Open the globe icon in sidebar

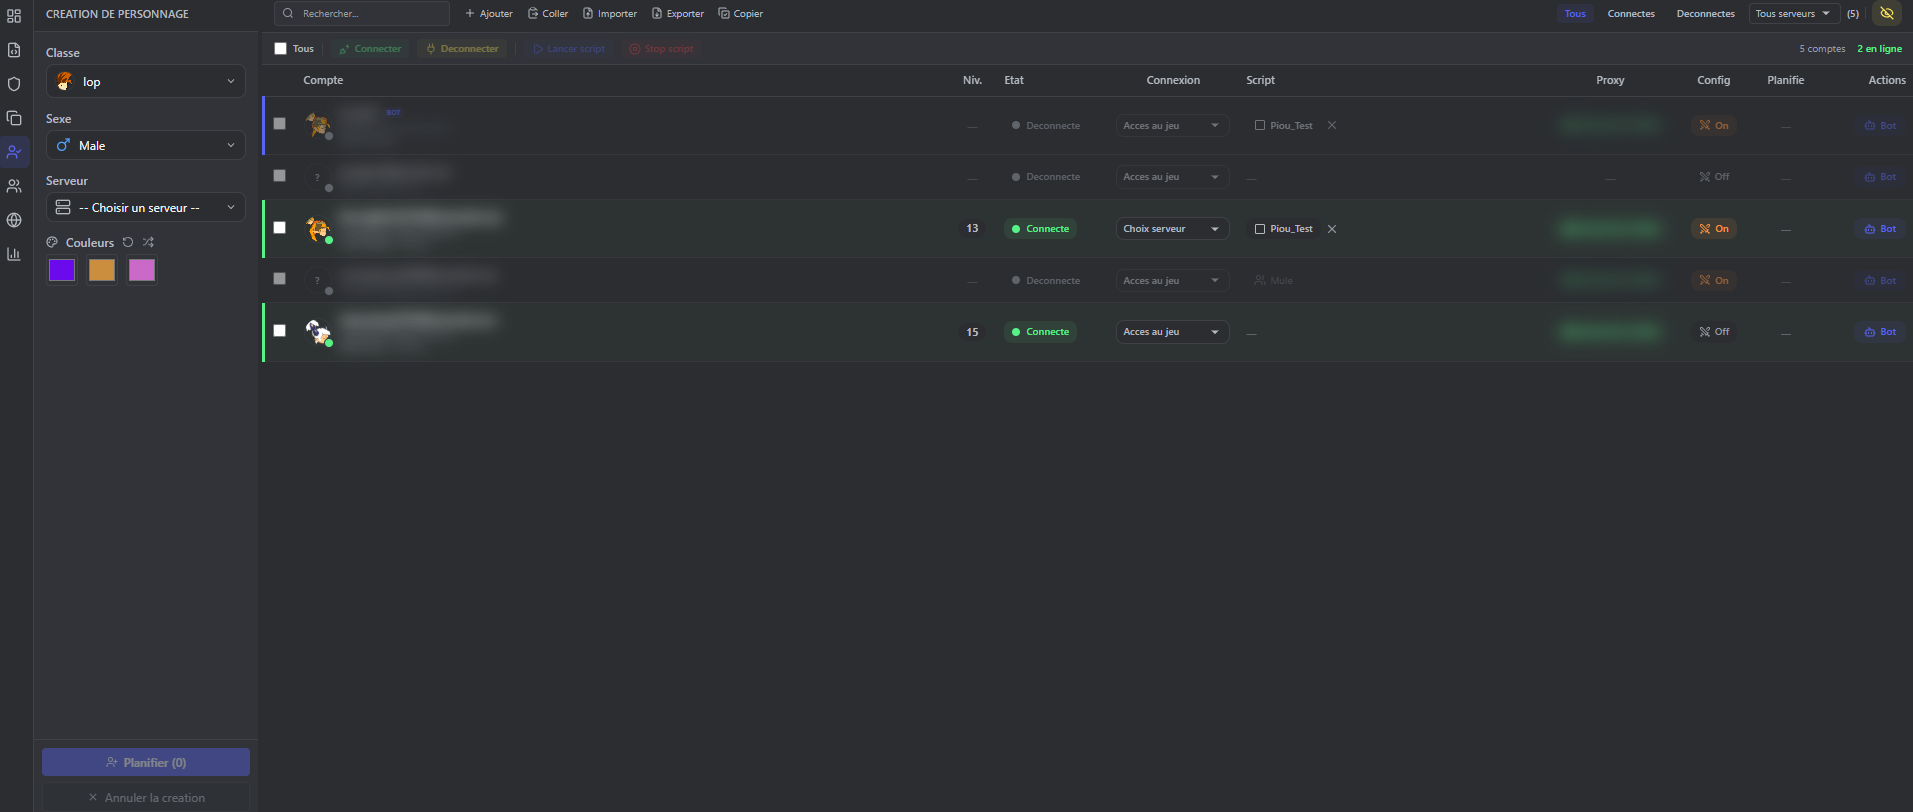[x=14, y=220]
